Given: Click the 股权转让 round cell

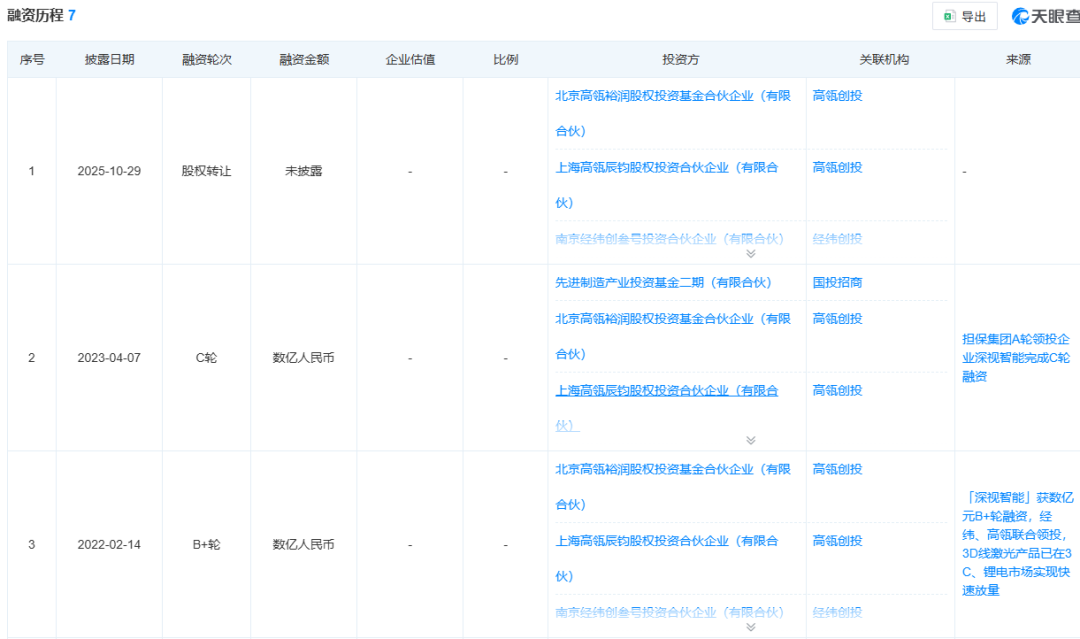Looking at the screenshot, I should (206, 171).
